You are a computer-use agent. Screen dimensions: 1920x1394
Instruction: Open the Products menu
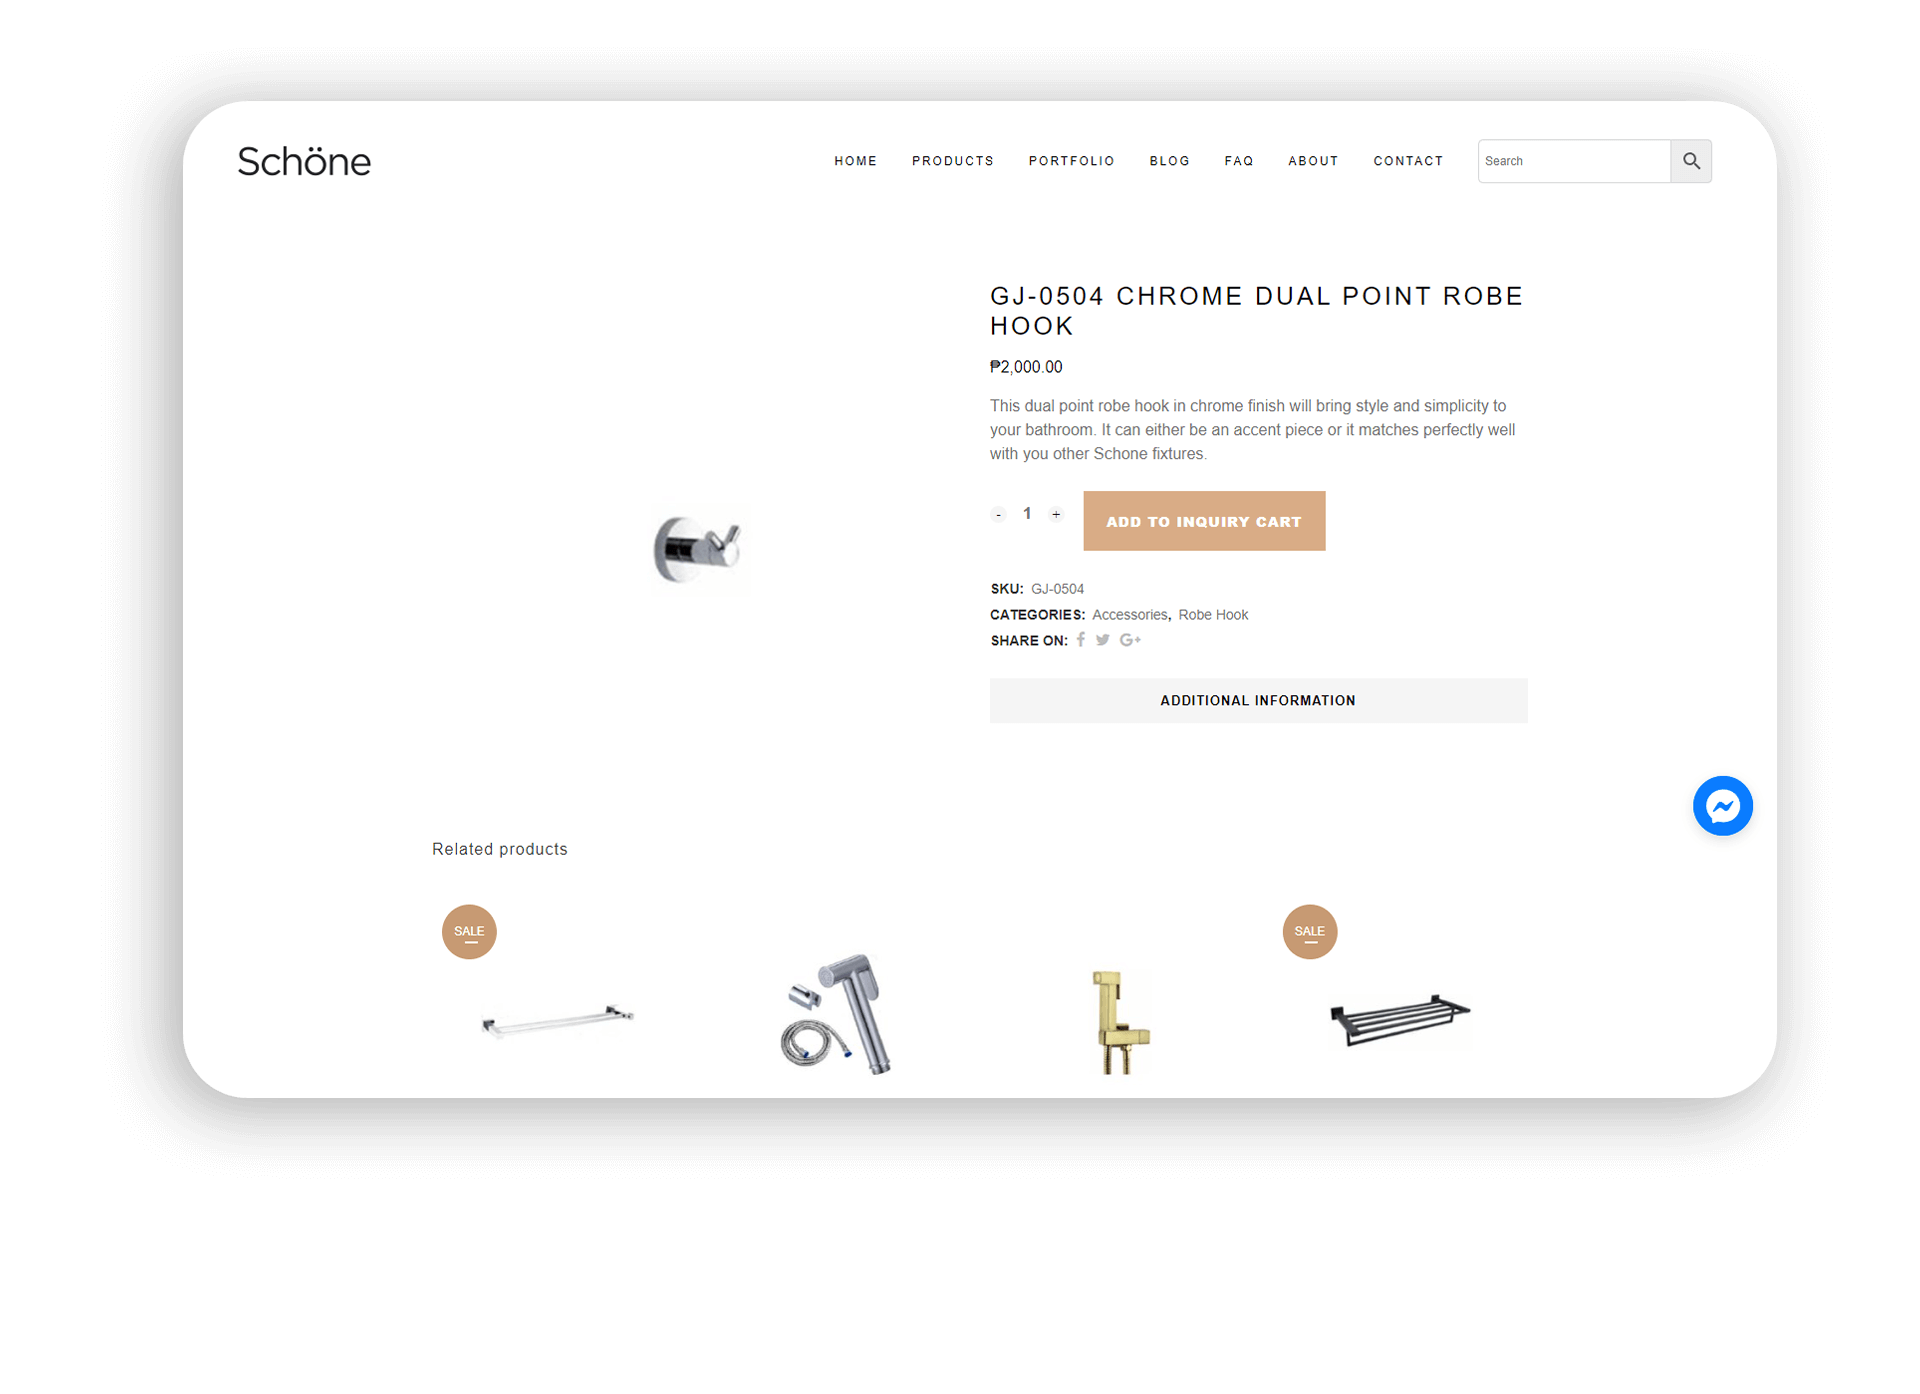pyautogui.click(x=953, y=161)
